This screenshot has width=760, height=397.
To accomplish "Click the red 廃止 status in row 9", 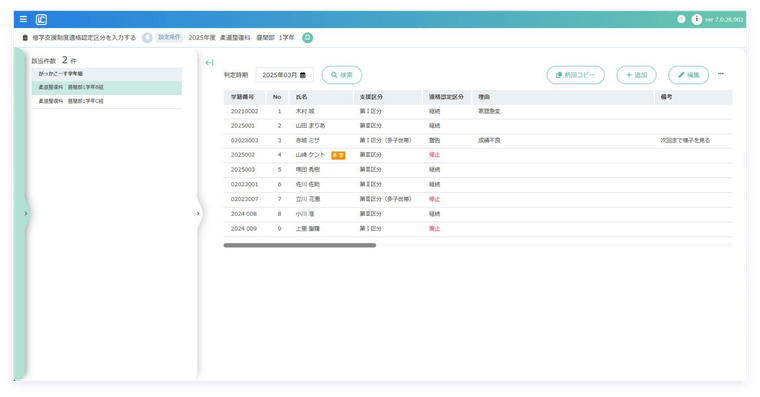I will pyautogui.click(x=434, y=228).
